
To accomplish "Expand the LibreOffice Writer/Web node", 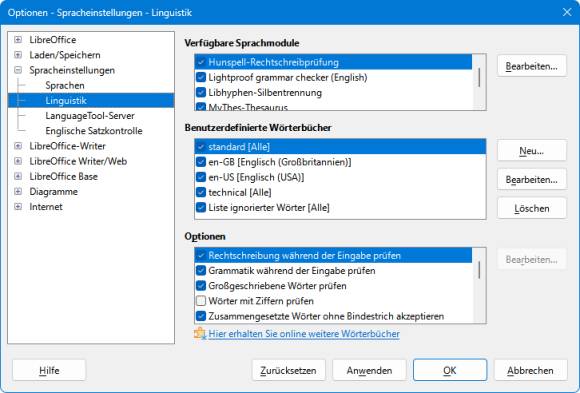I will (18, 161).
